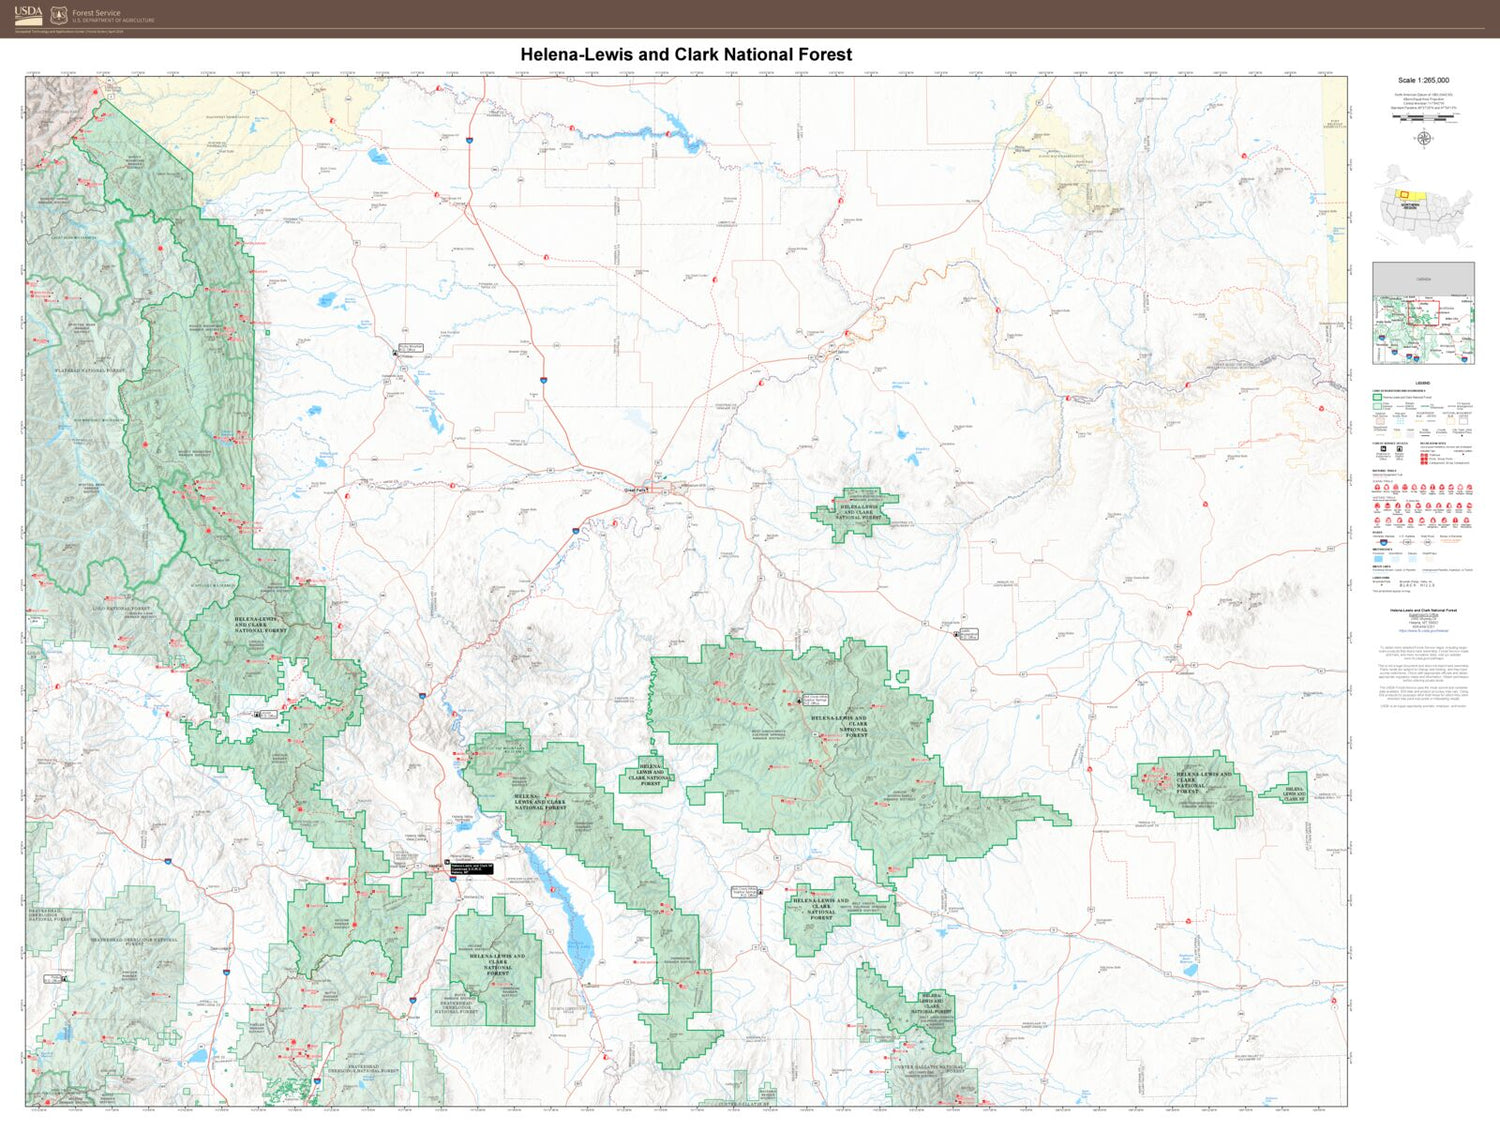Click 'U.S. DEPARTMENT OF AGRICULTURE' header text
1500x1132 pixels.
(113, 20)
